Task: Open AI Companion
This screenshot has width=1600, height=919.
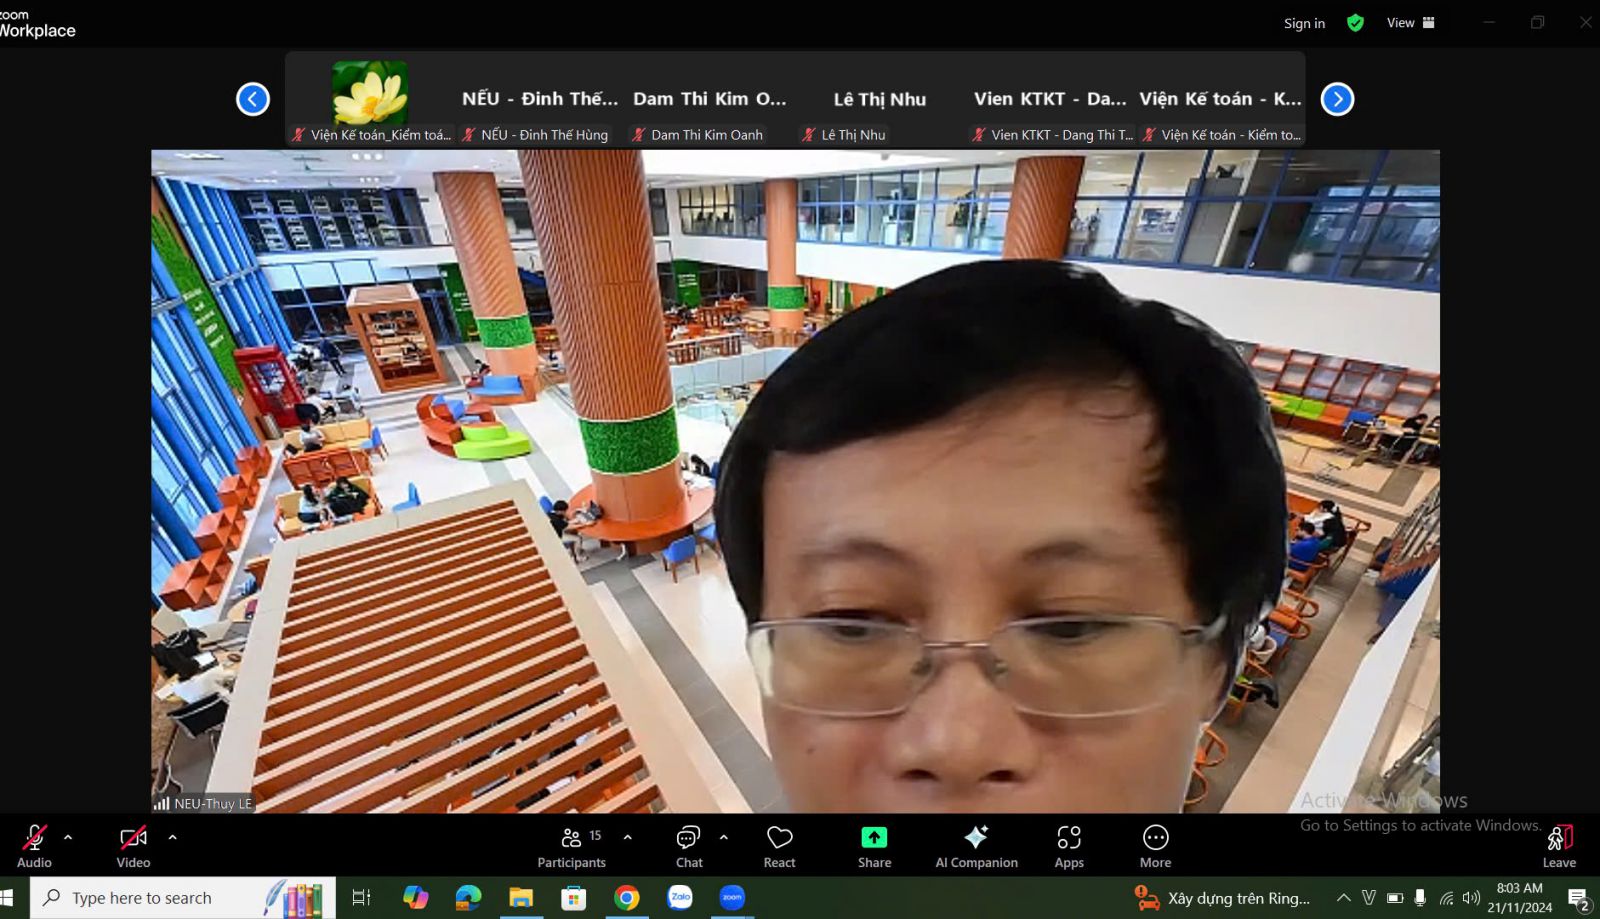Action: [x=976, y=845]
